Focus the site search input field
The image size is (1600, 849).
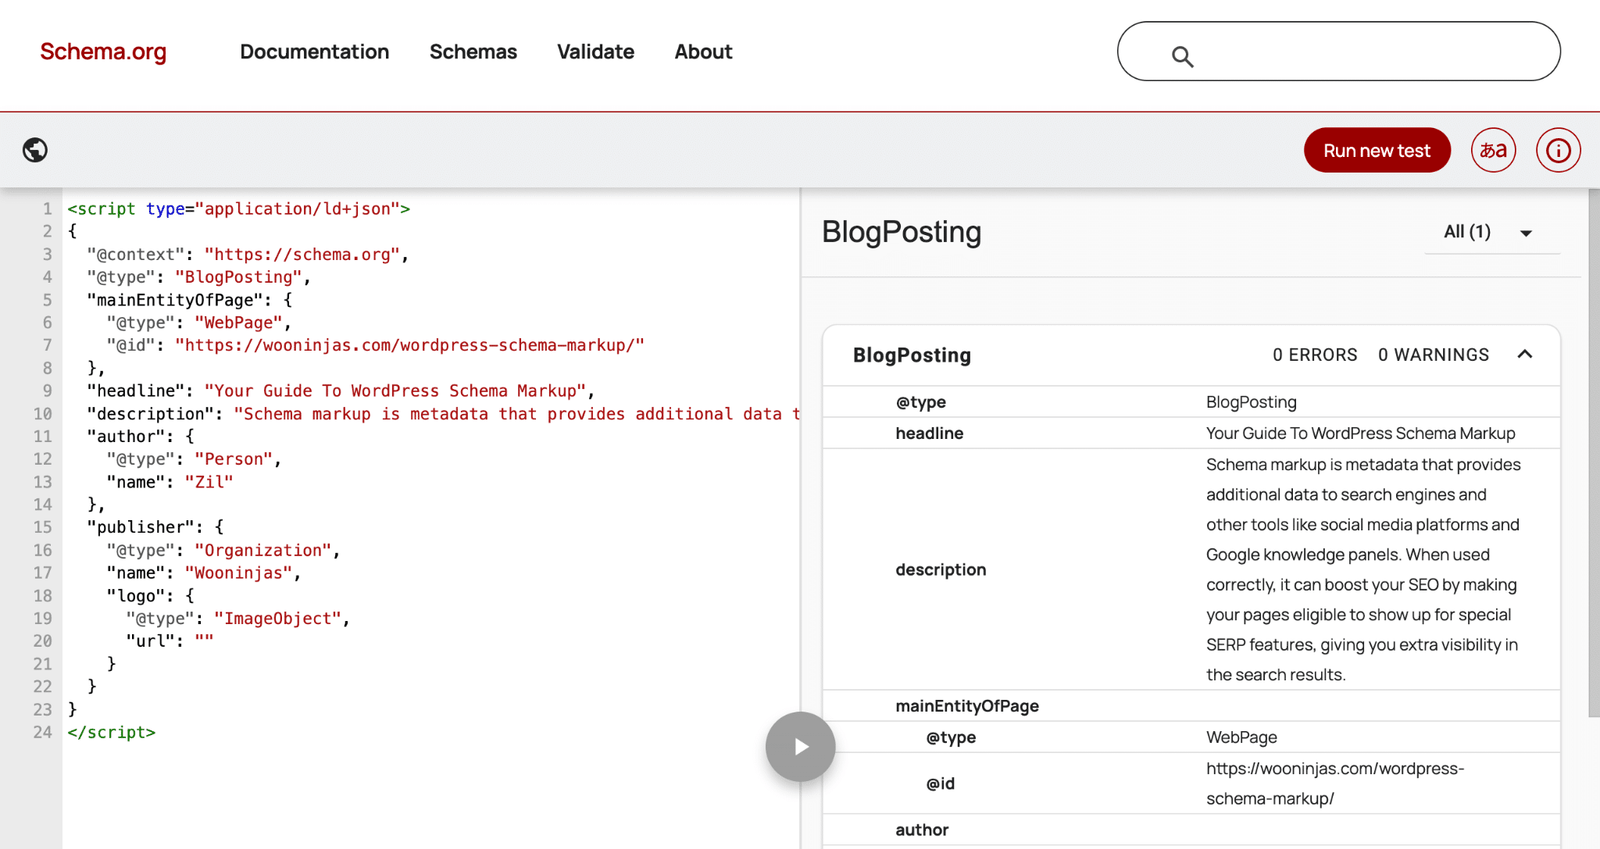[x=1338, y=51]
